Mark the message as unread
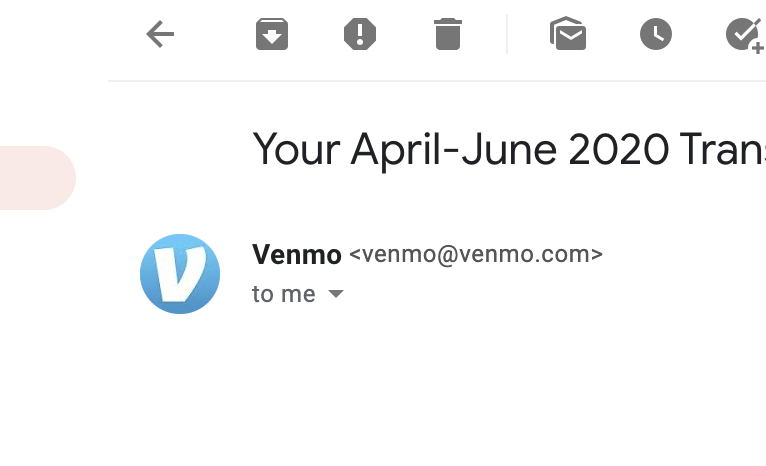 (x=568, y=34)
